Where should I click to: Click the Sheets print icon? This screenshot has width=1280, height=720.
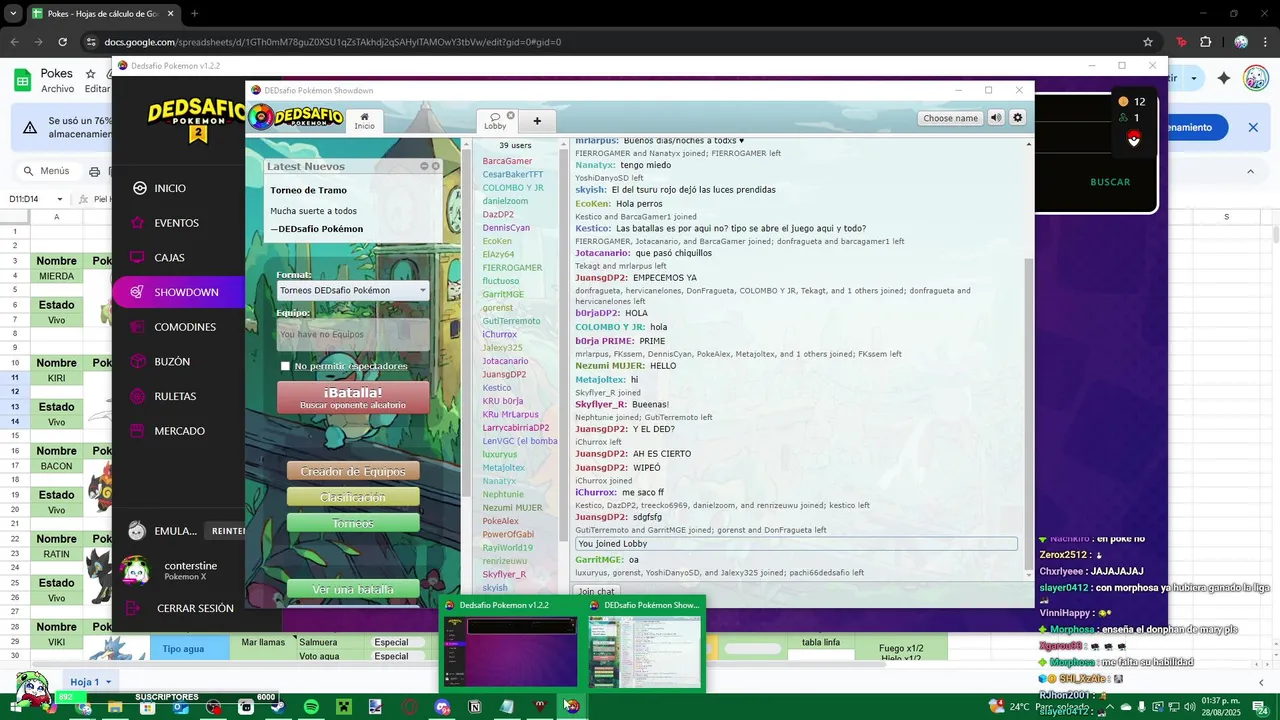(x=94, y=171)
